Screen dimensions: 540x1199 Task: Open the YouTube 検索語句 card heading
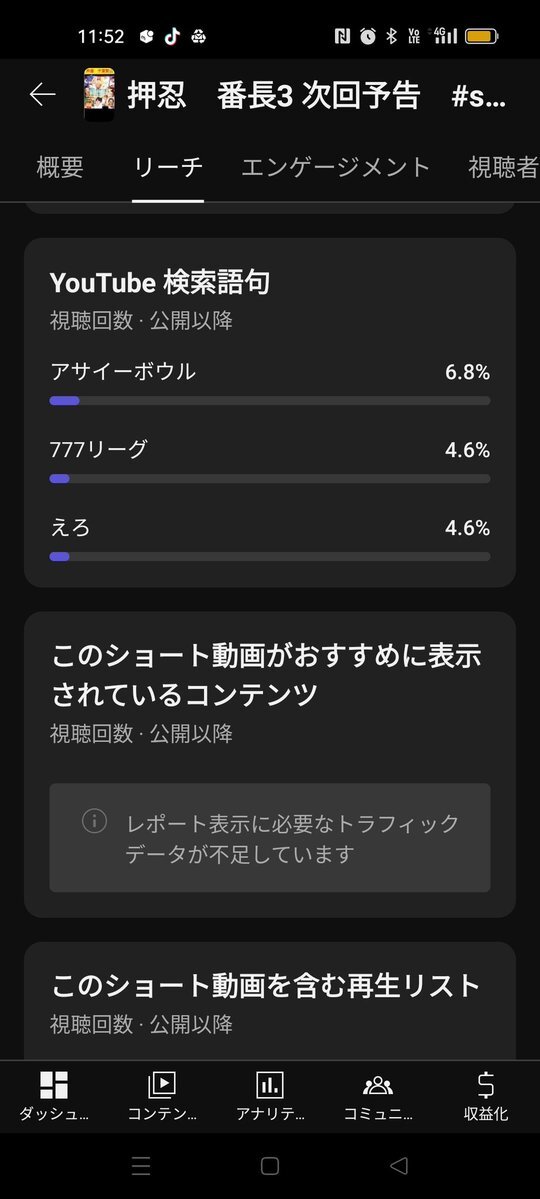(x=160, y=283)
